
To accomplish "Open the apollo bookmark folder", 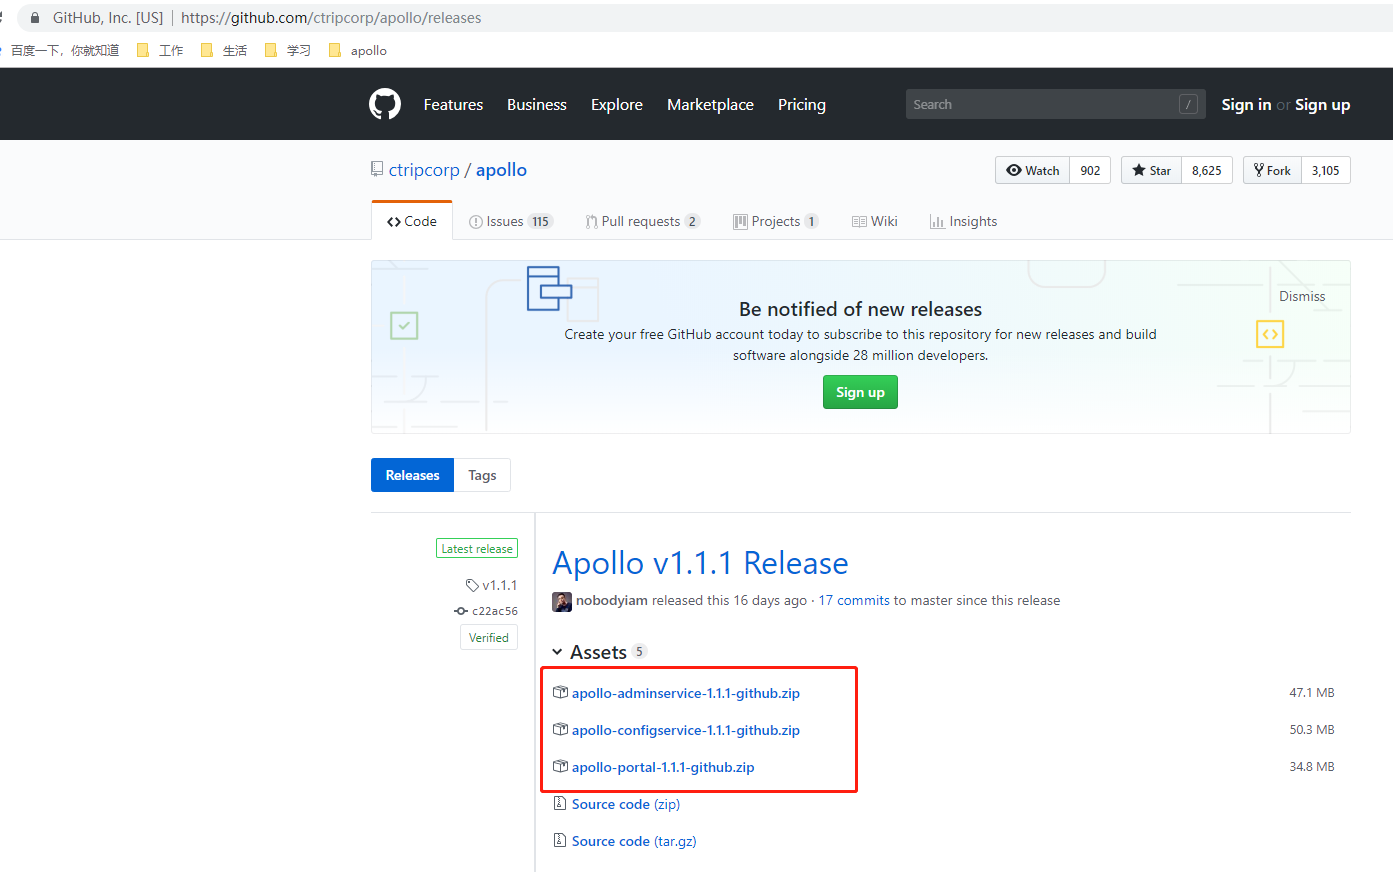I will (x=358, y=50).
